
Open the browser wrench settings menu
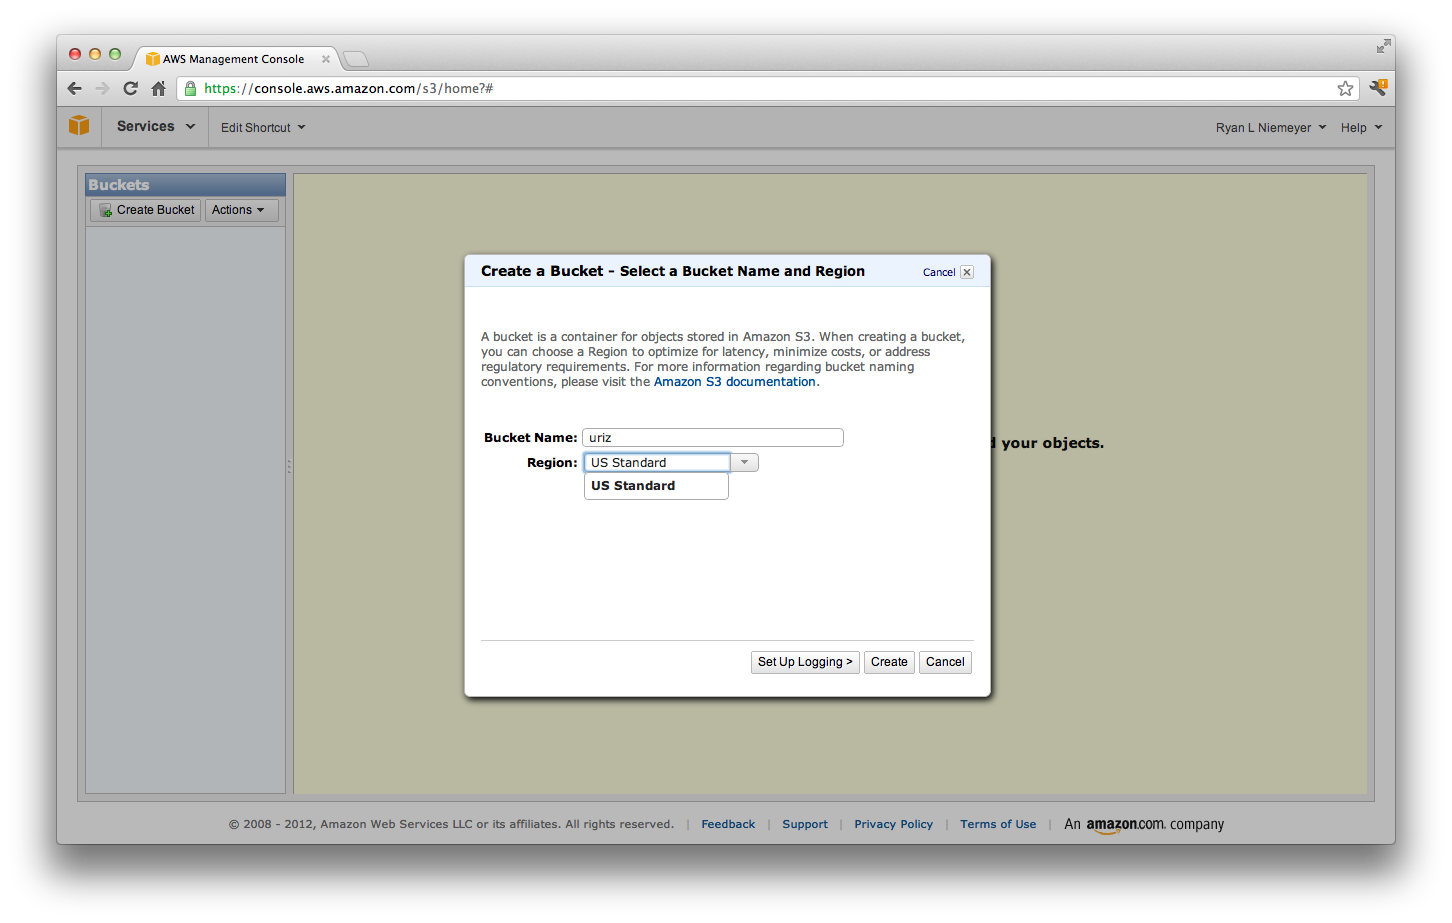coord(1377,88)
